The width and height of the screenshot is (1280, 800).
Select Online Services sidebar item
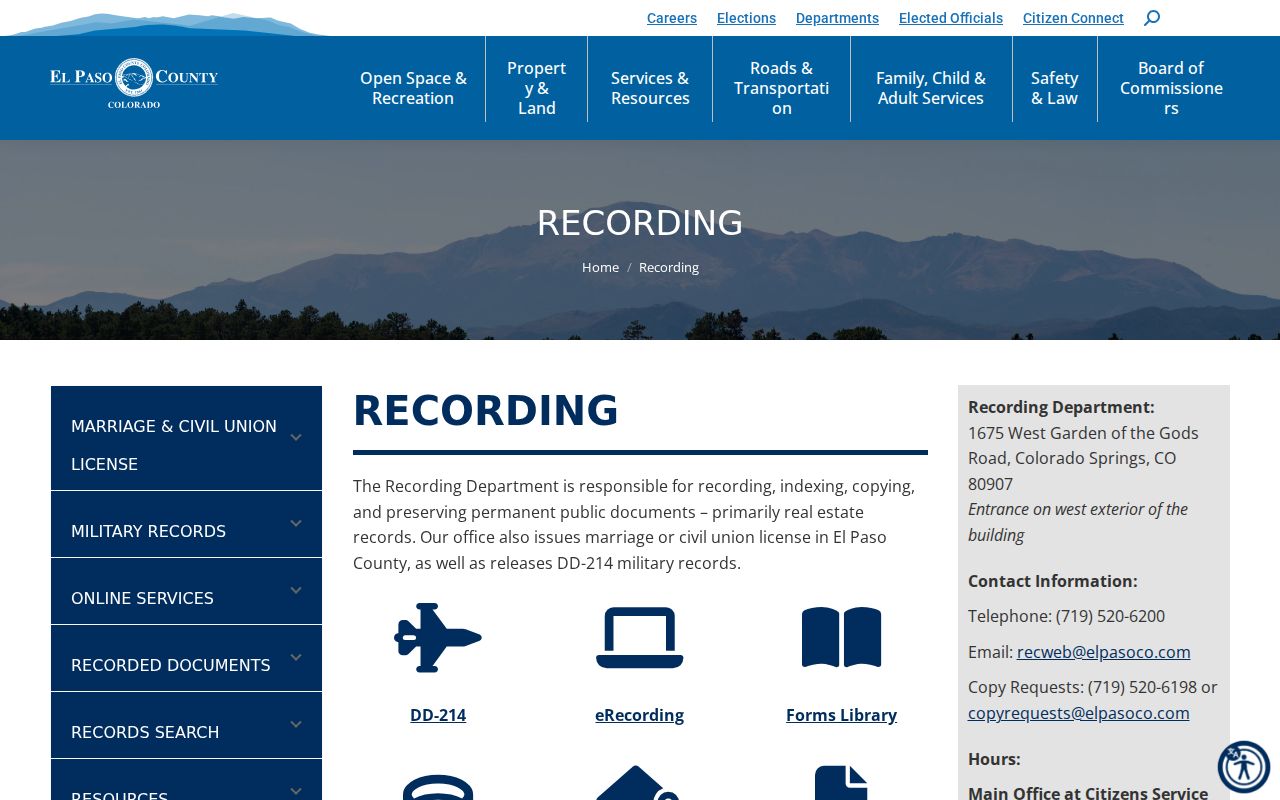point(186,591)
